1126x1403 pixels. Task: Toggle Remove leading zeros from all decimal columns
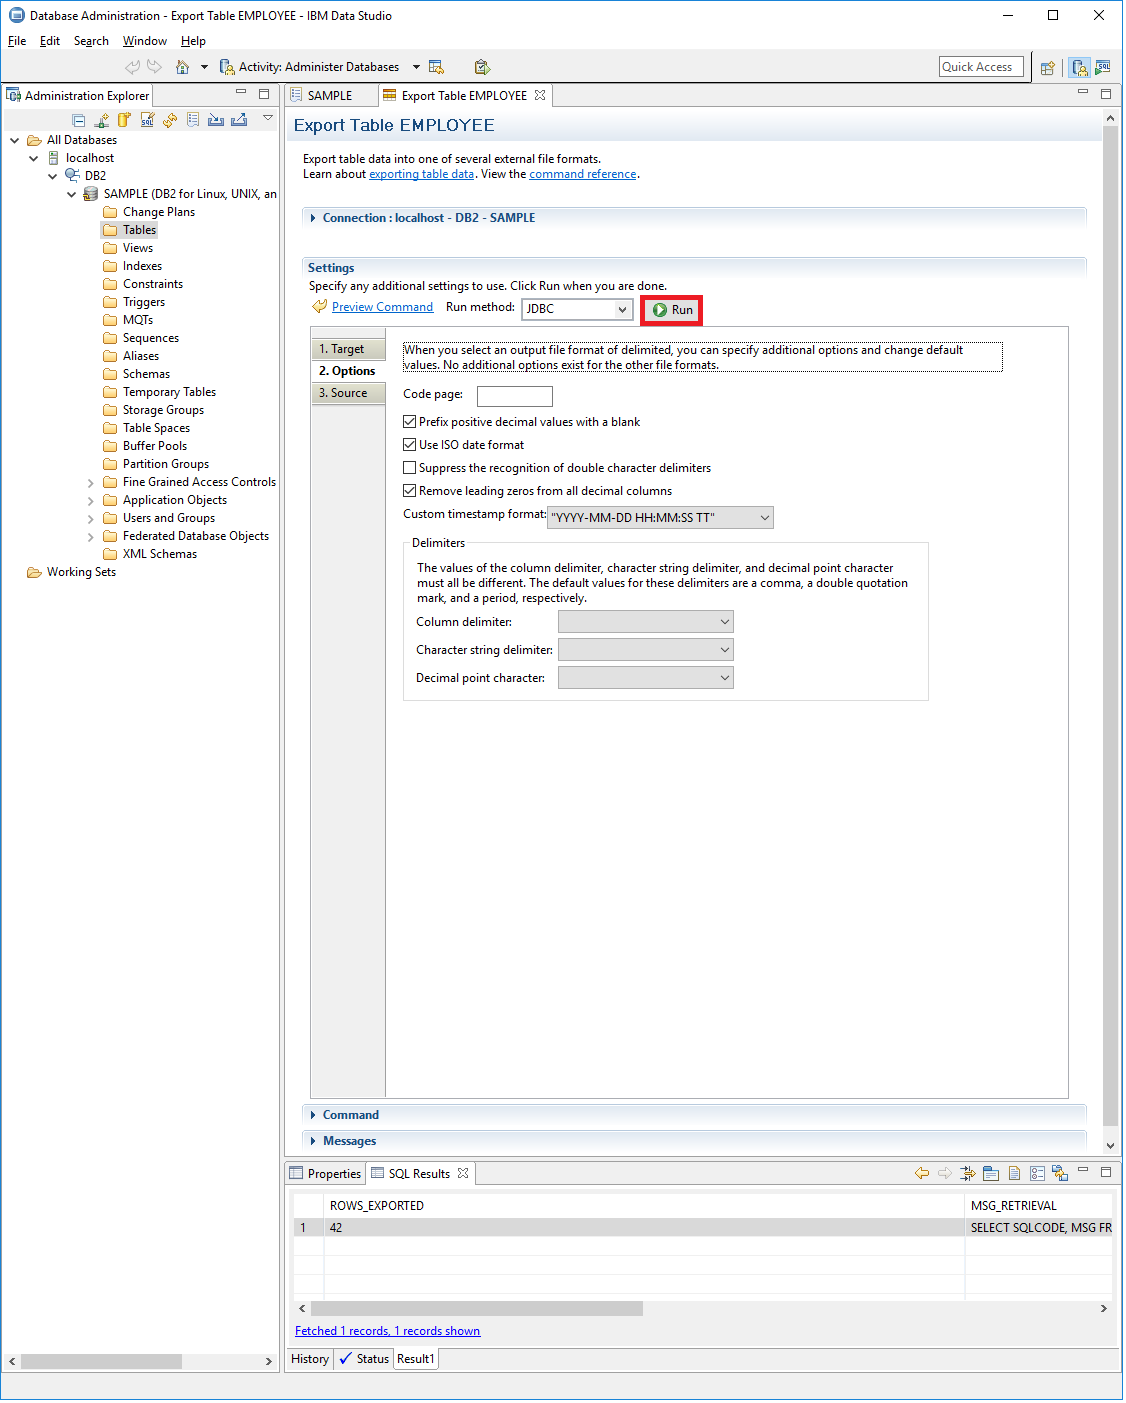[409, 491]
